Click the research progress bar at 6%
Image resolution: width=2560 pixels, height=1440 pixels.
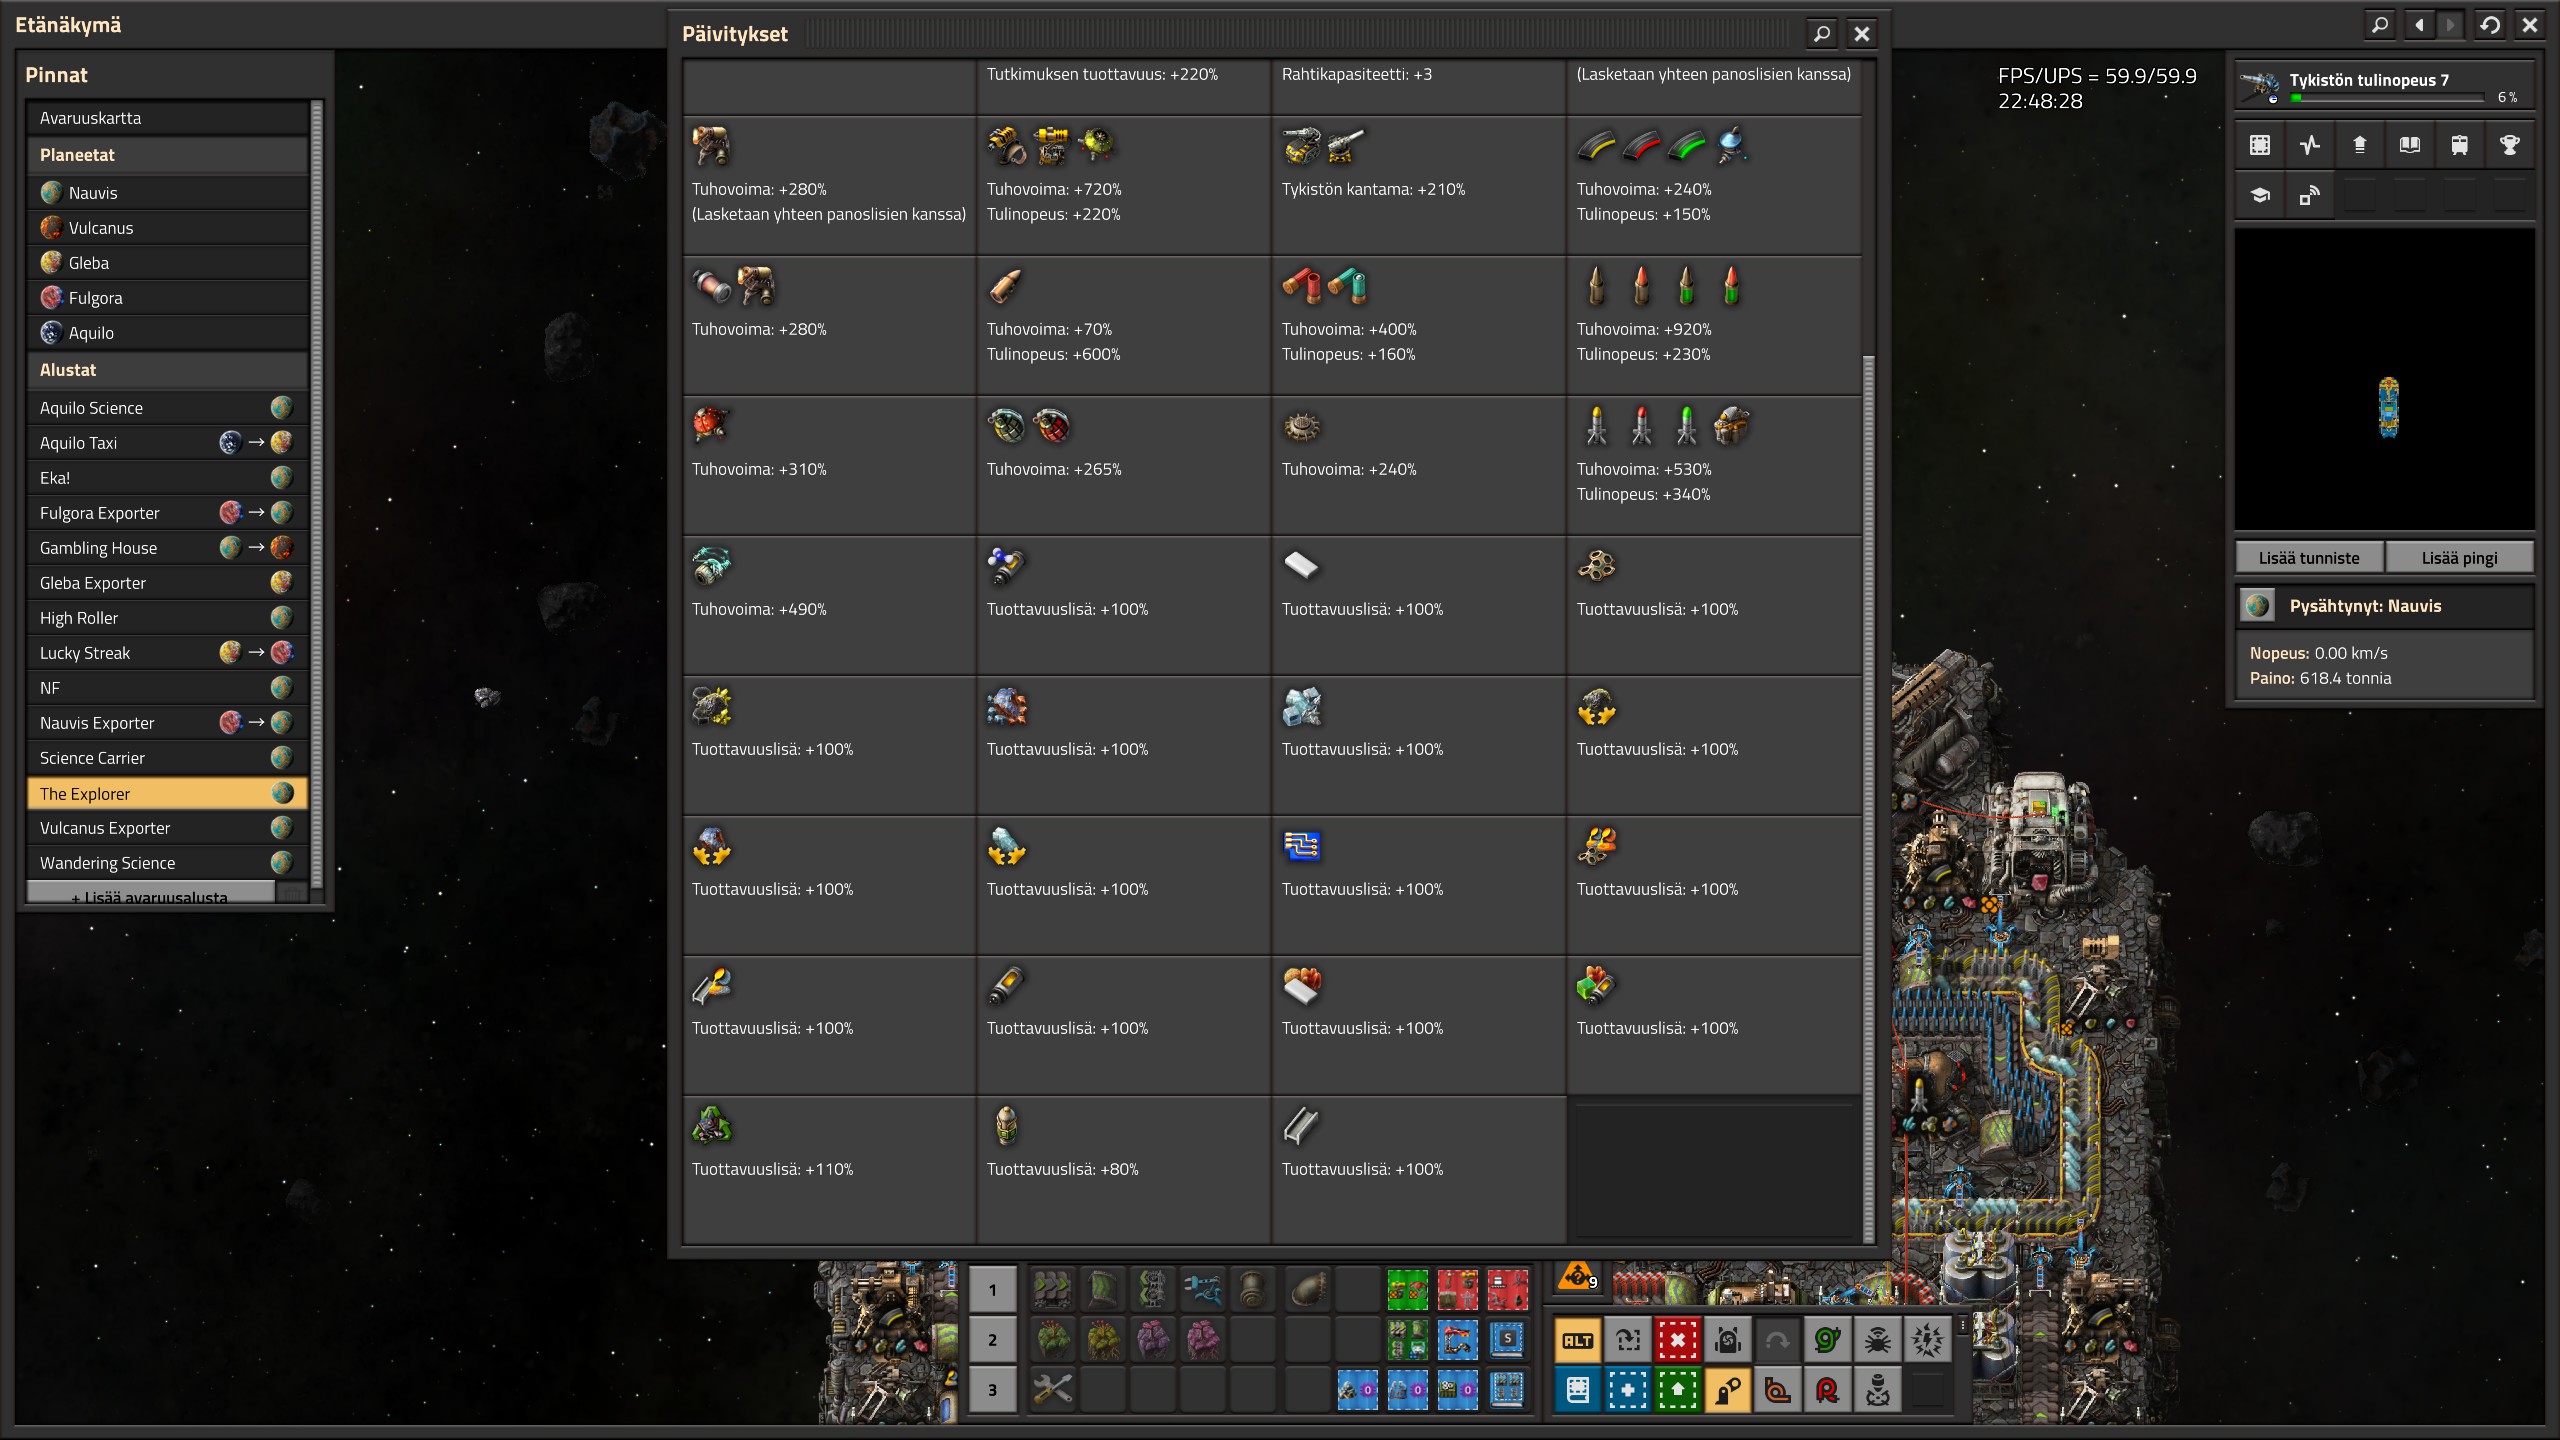coord(2388,98)
